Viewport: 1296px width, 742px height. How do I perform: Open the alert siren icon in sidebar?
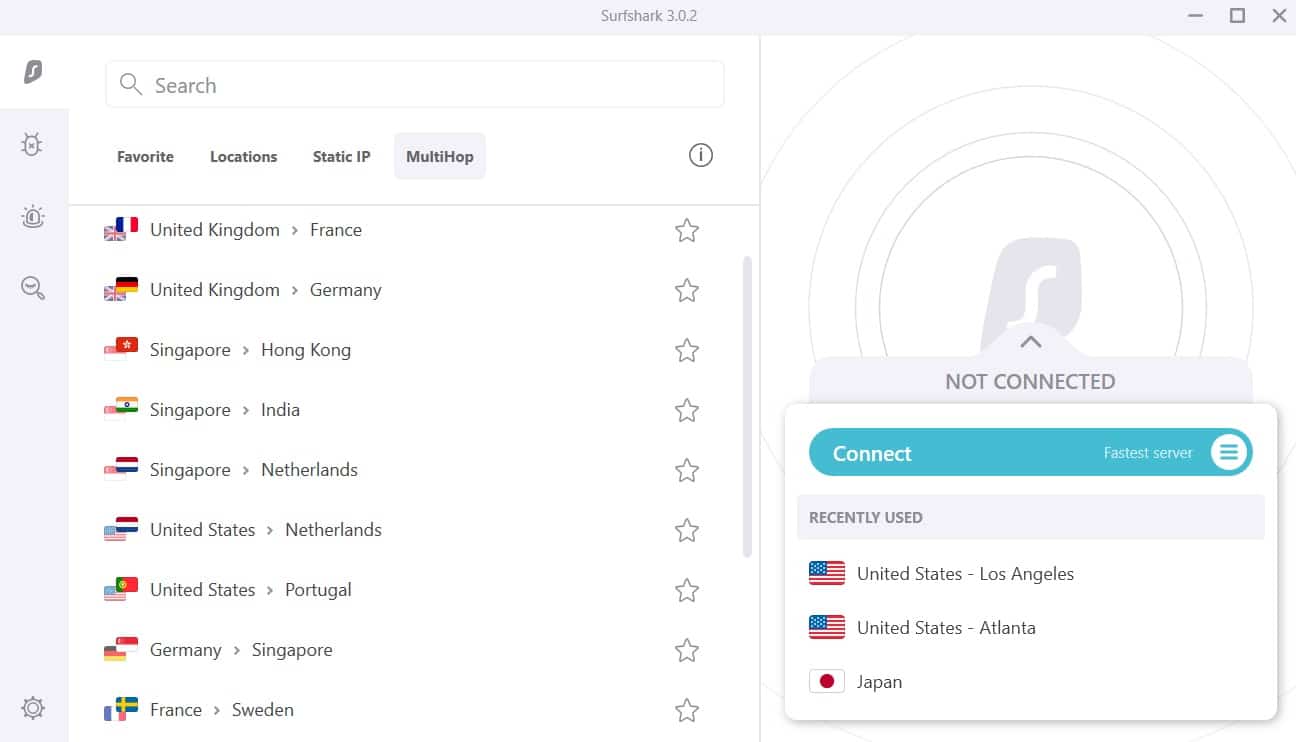(x=33, y=217)
